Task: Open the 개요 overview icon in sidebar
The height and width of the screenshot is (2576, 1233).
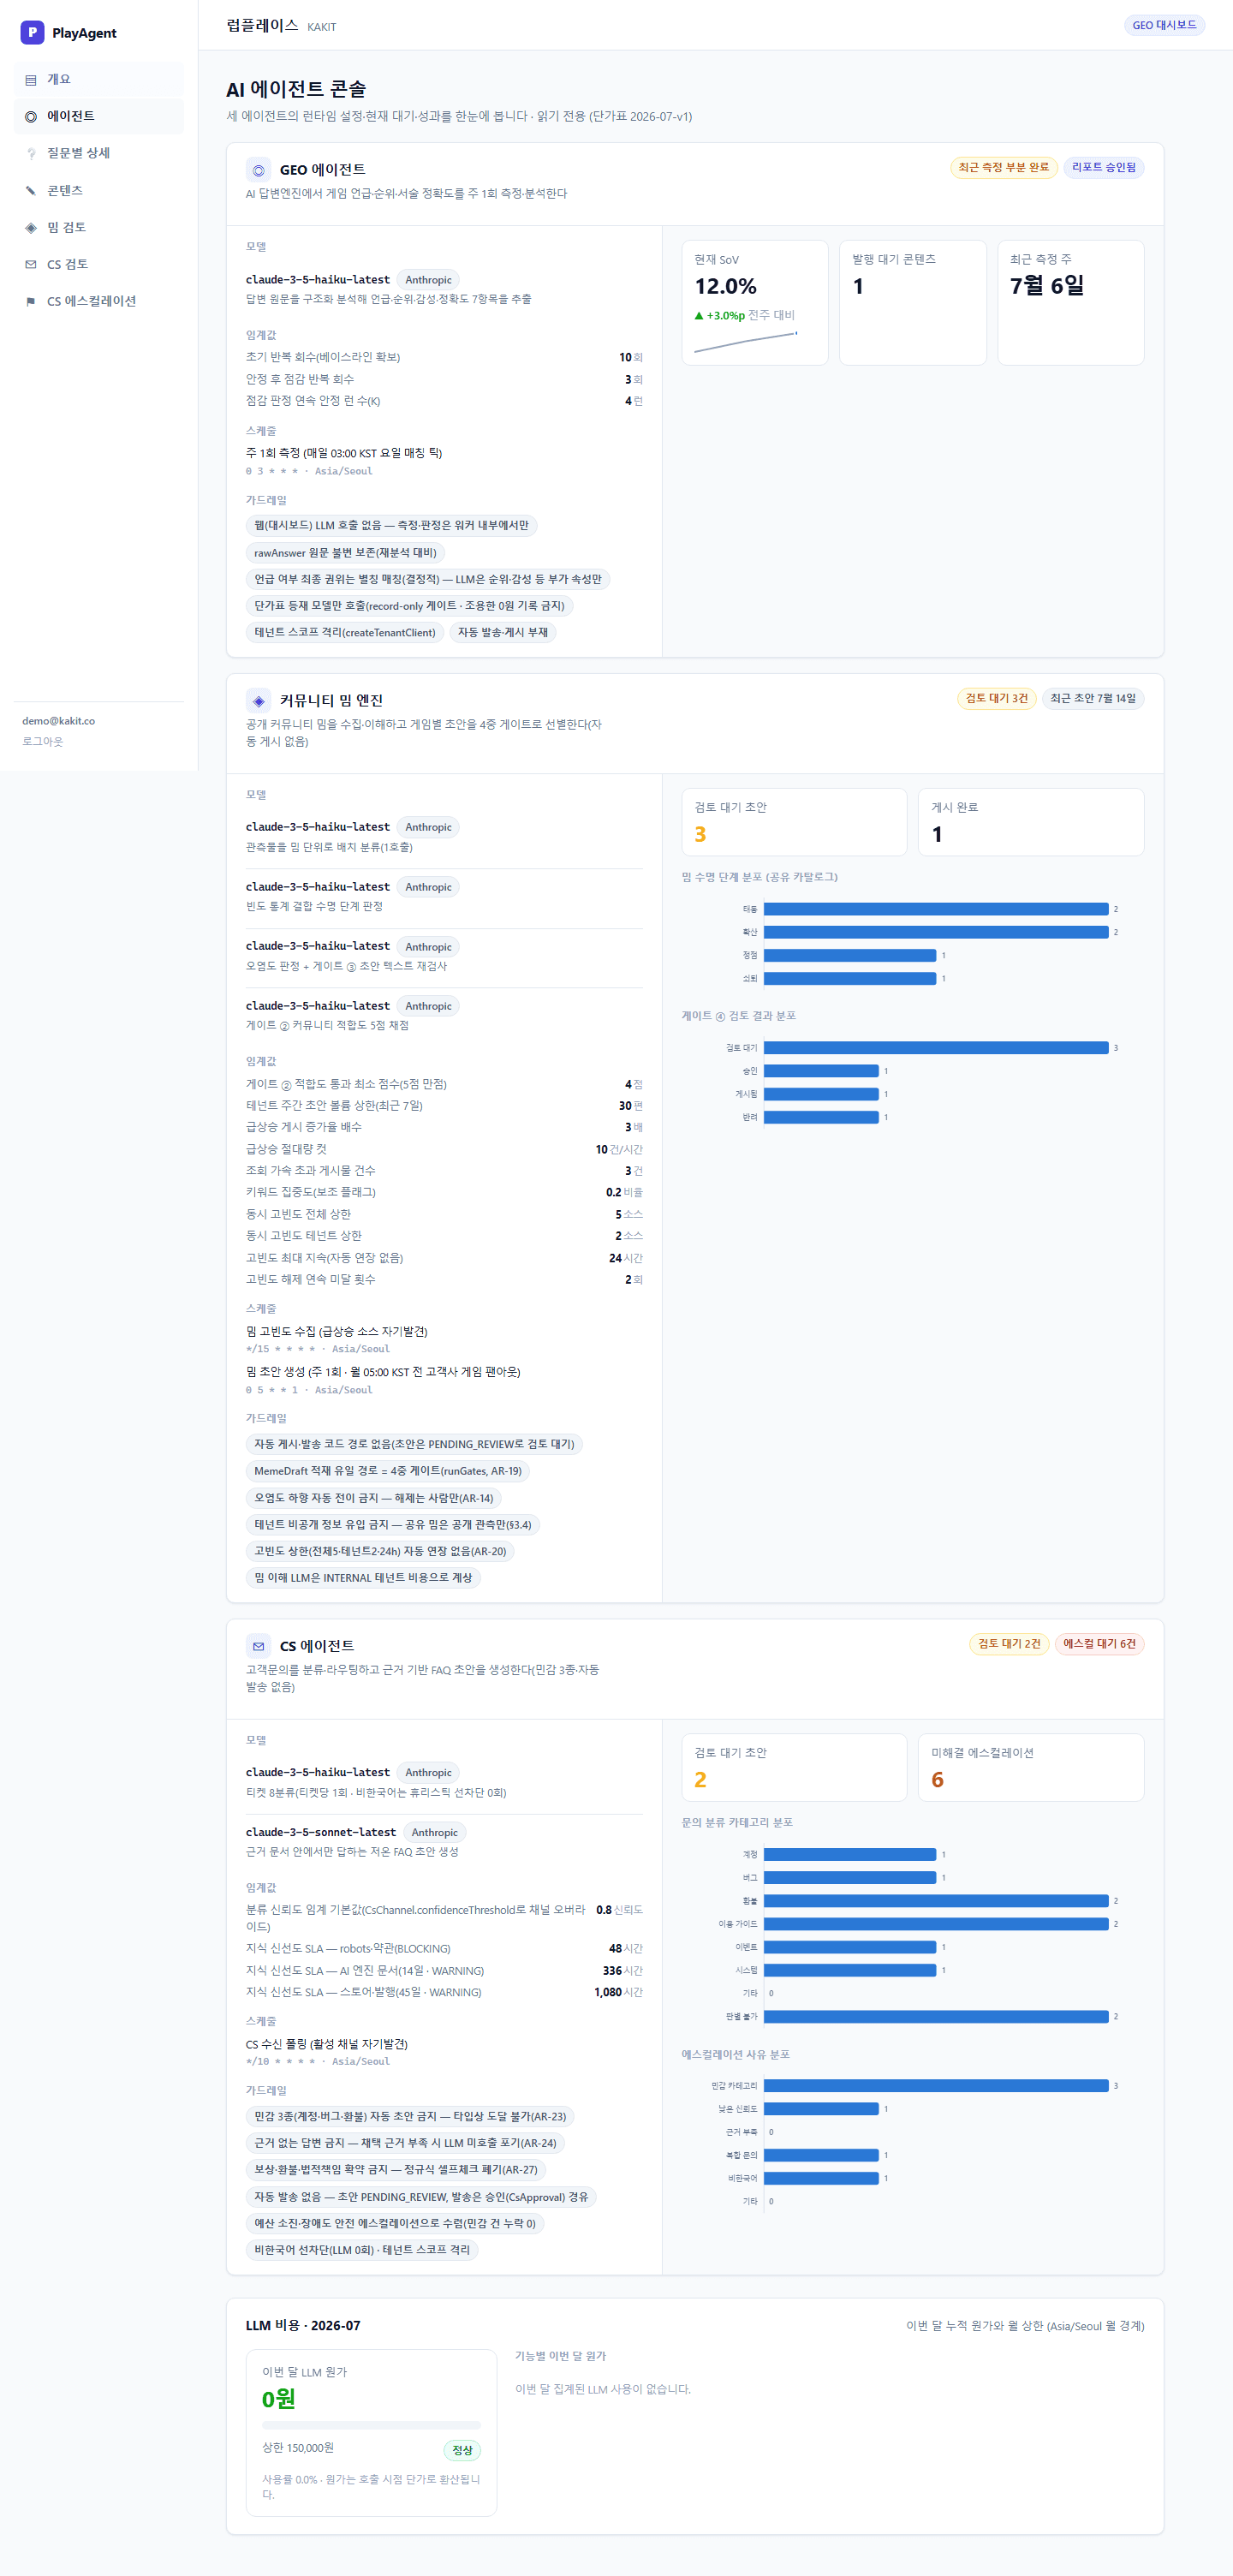Action: (x=31, y=80)
